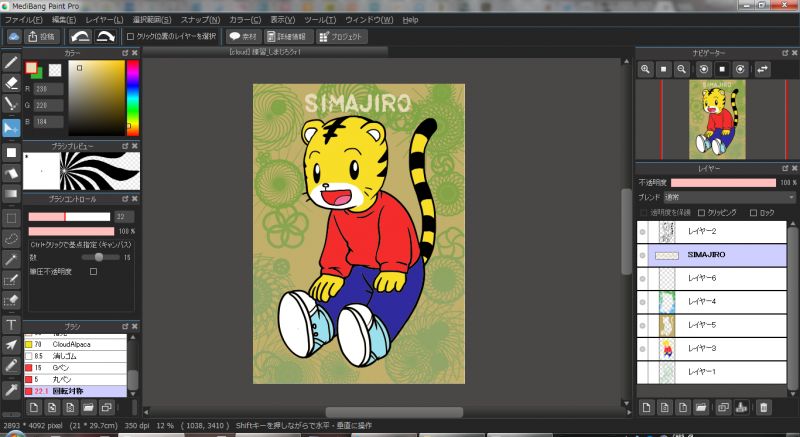The width and height of the screenshot is (800, 437).
Task: Select the Text tool
Action: (11, 324)
